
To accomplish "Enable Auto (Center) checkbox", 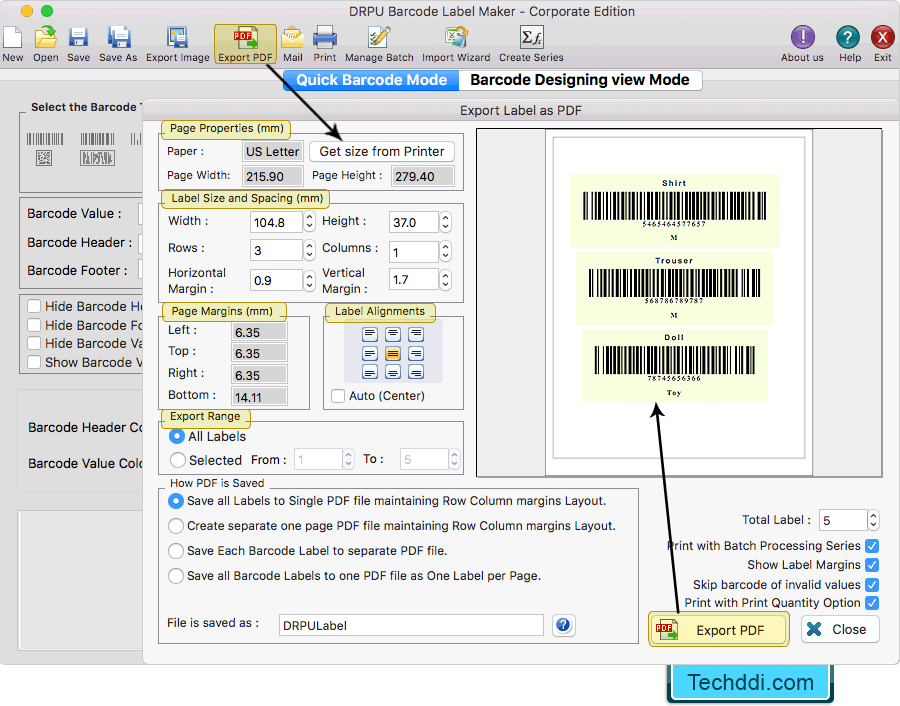I will tap(338, 396).
